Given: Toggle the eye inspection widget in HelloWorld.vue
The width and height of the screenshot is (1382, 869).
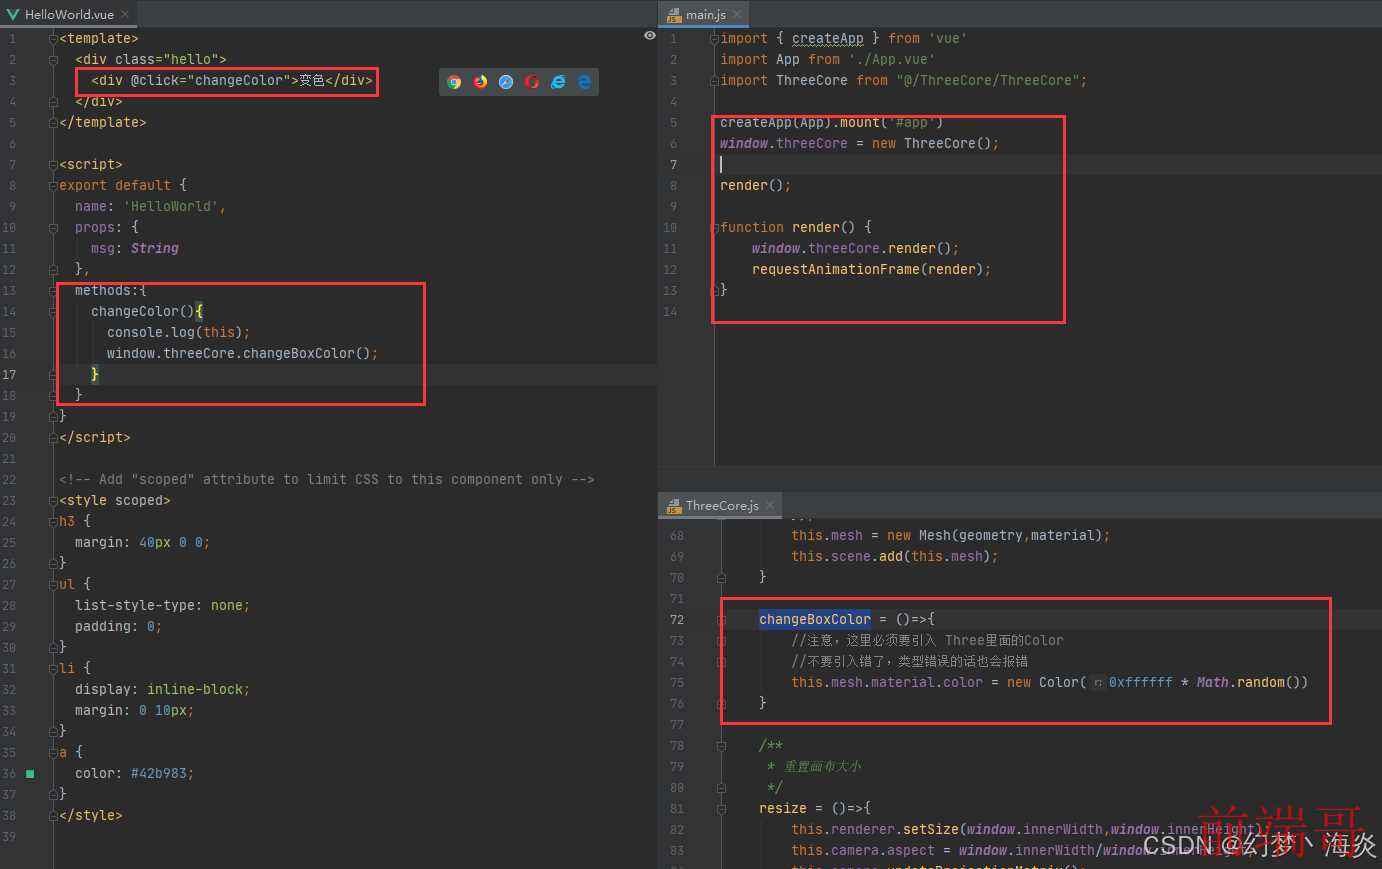Looking at the screenshot, I should point(650,35).
